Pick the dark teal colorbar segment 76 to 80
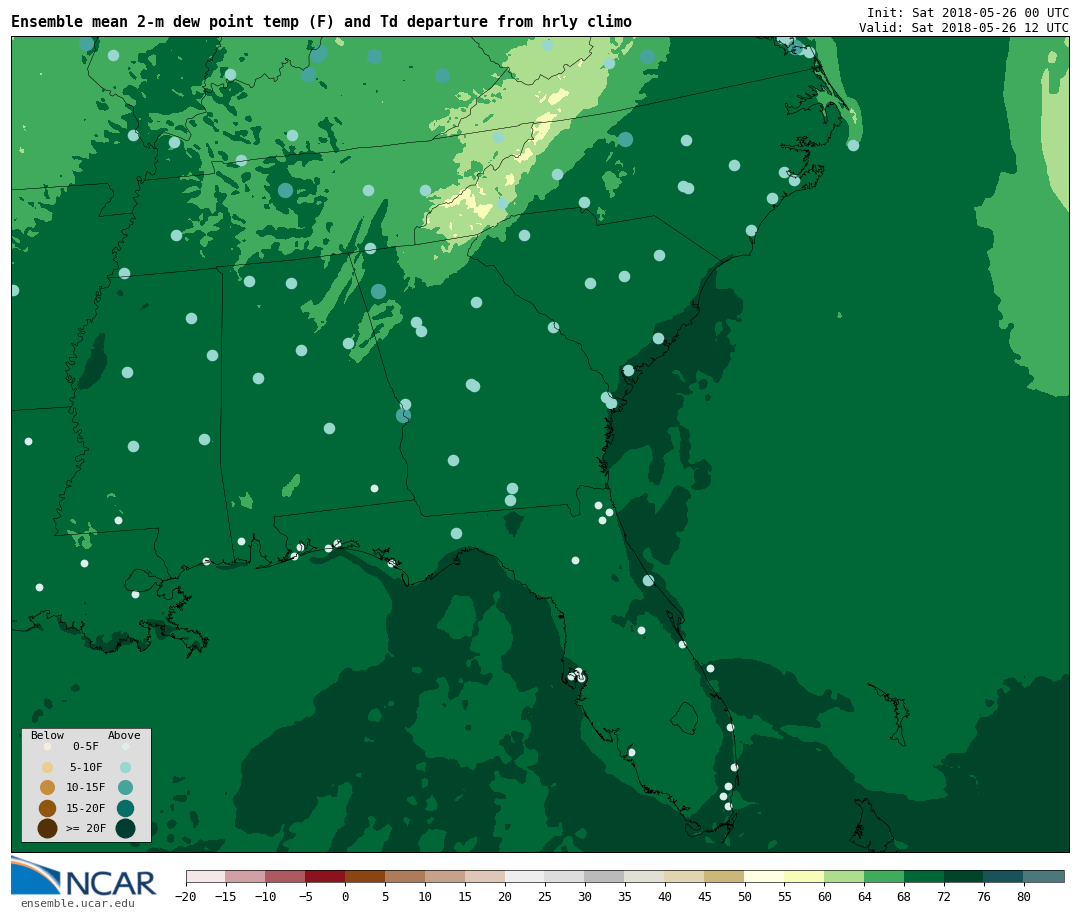 point(1004,876)
